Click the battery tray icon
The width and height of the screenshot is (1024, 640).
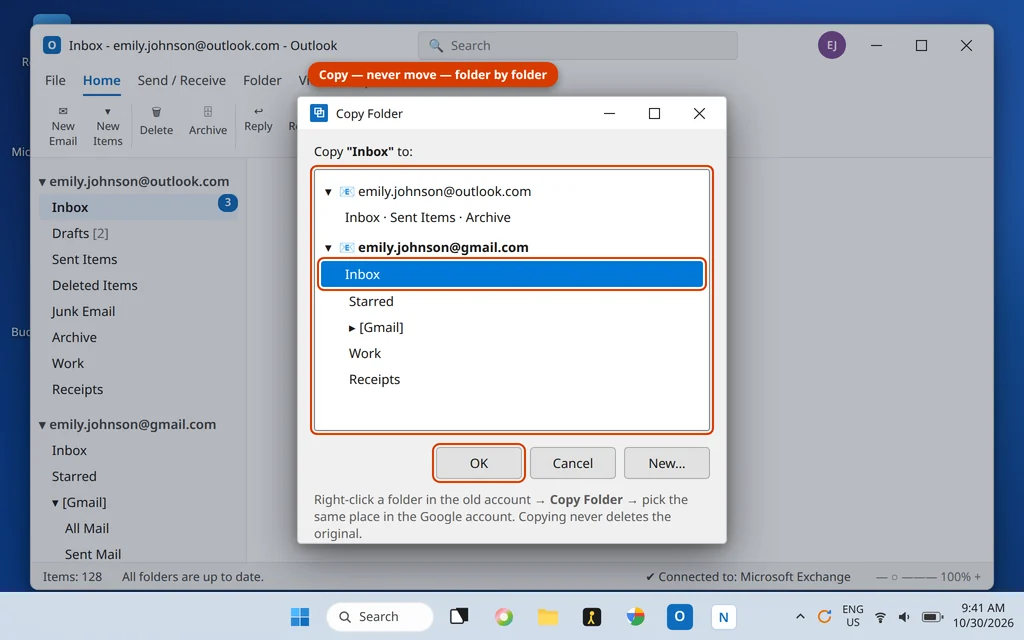932,617
